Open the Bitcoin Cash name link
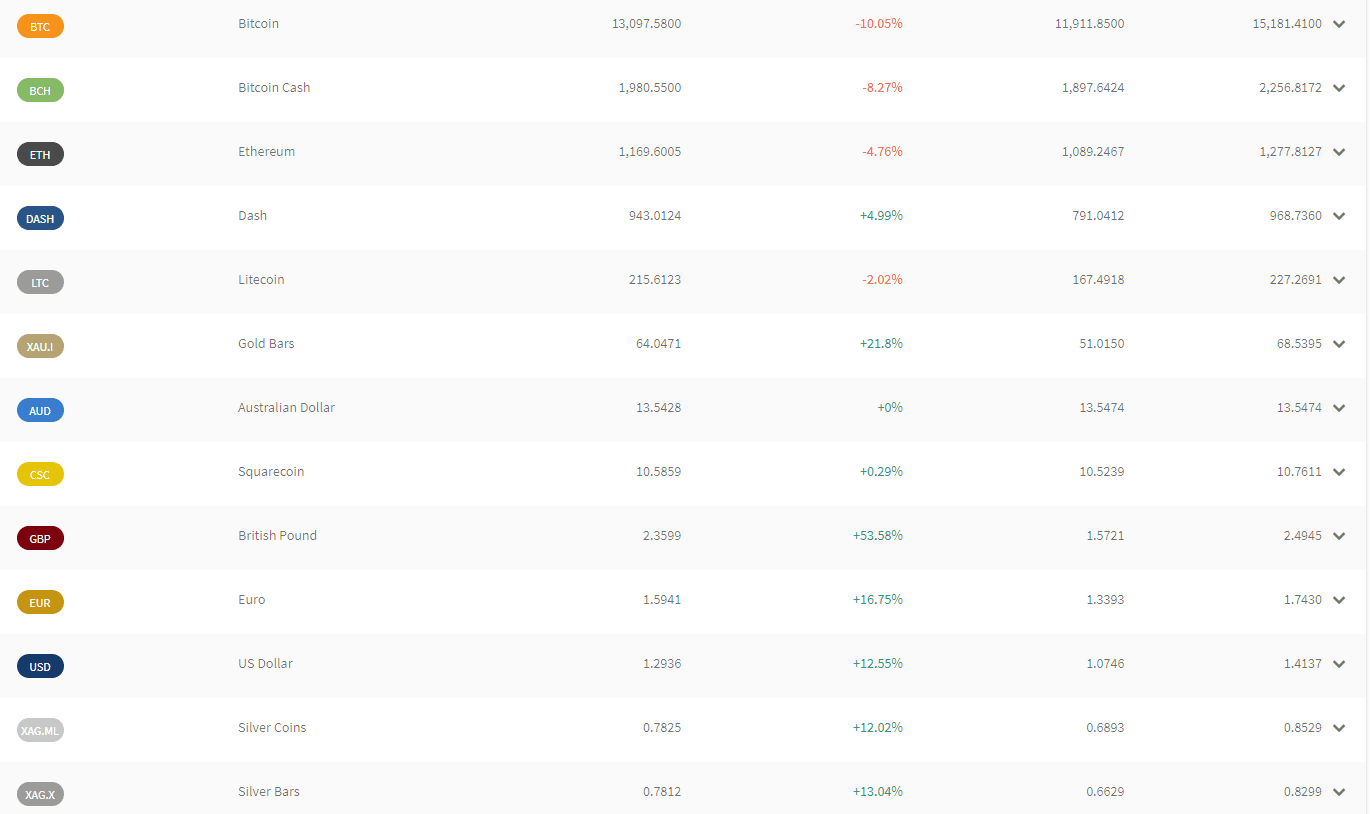 274,87
